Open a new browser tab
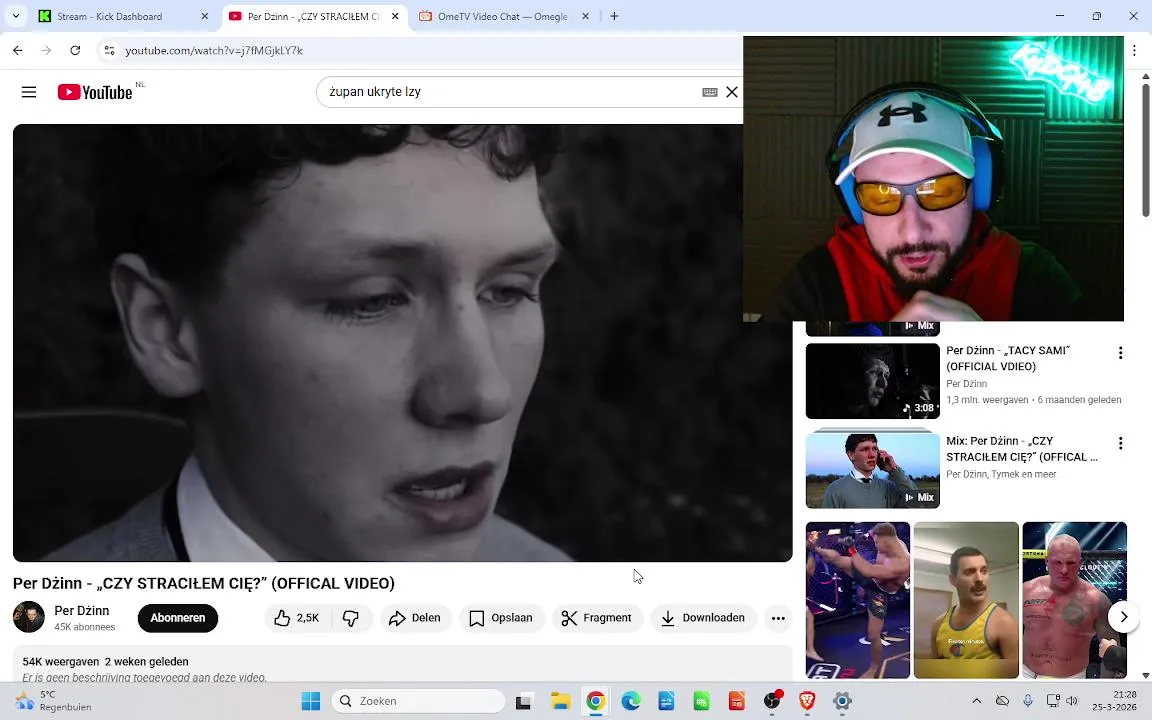 click(x=614, y=16)
